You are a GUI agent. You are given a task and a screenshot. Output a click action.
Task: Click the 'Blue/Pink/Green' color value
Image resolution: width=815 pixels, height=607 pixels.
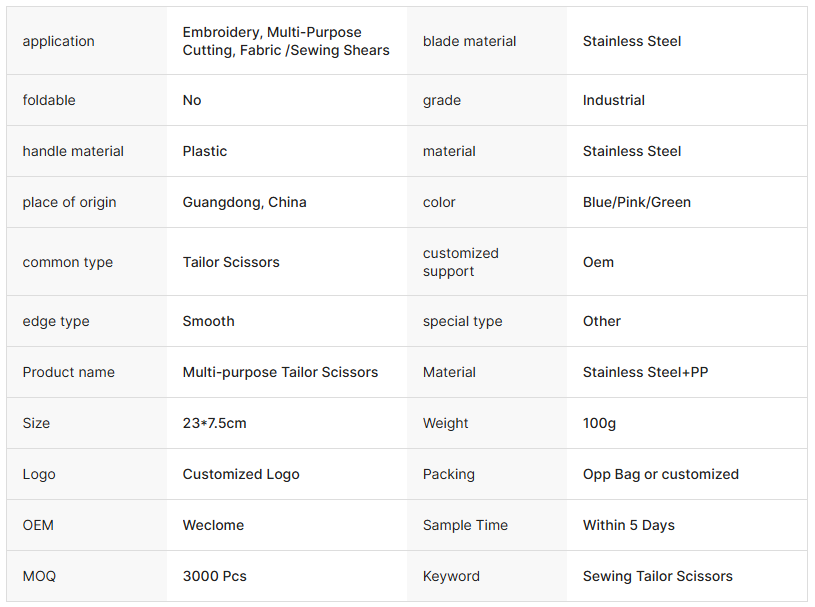637,202
